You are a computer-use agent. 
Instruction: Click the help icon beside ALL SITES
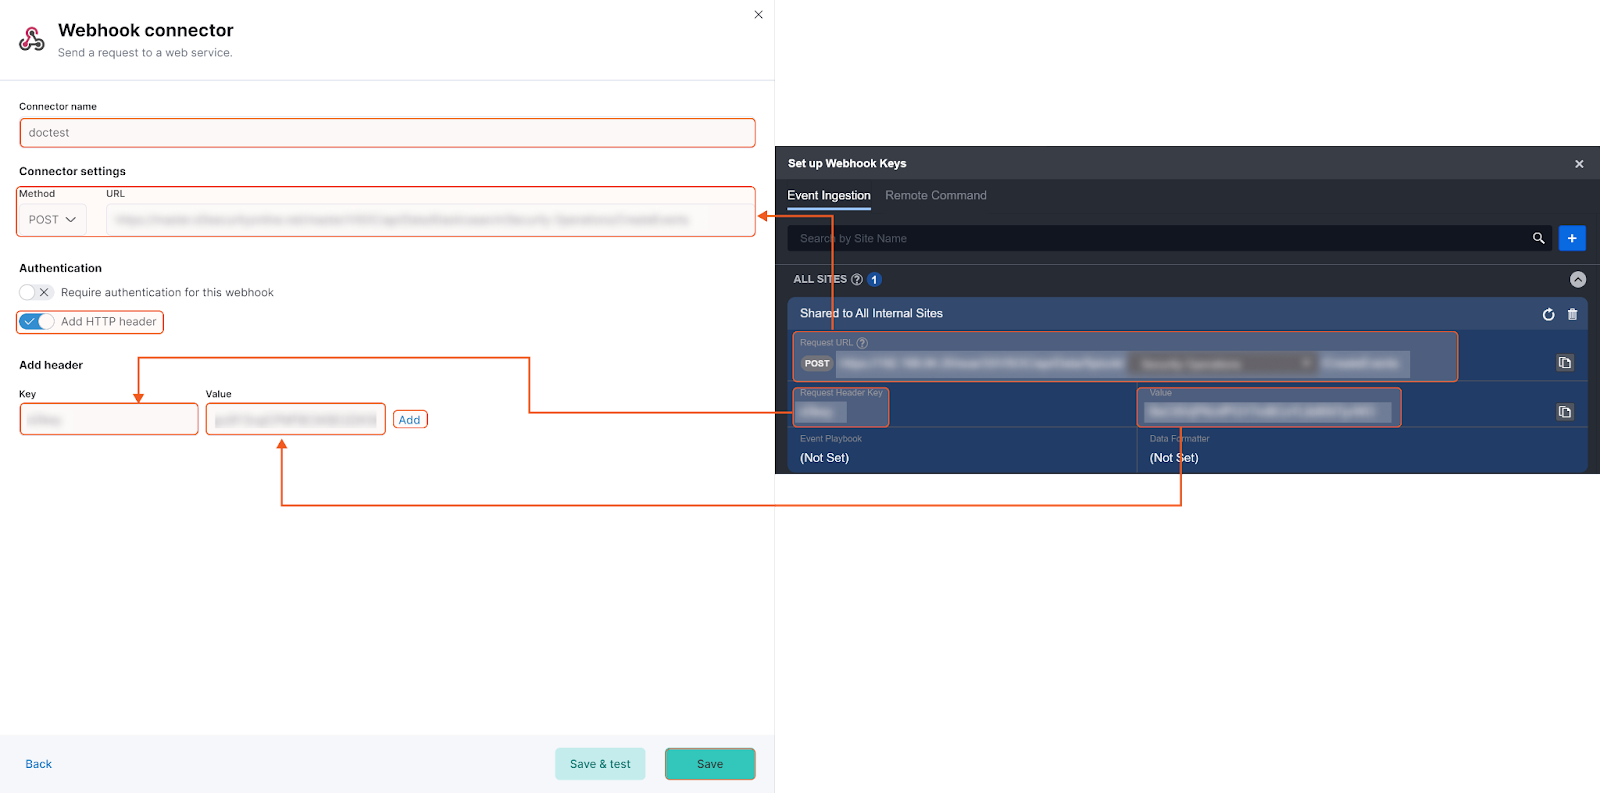tap(856, 280)
